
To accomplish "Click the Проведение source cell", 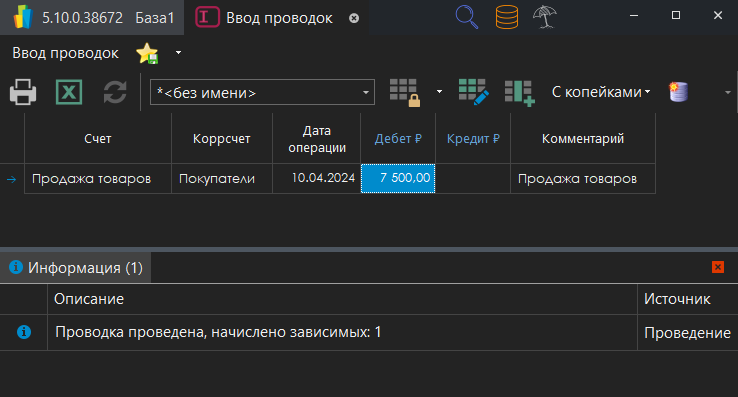I will pos(688,332).
